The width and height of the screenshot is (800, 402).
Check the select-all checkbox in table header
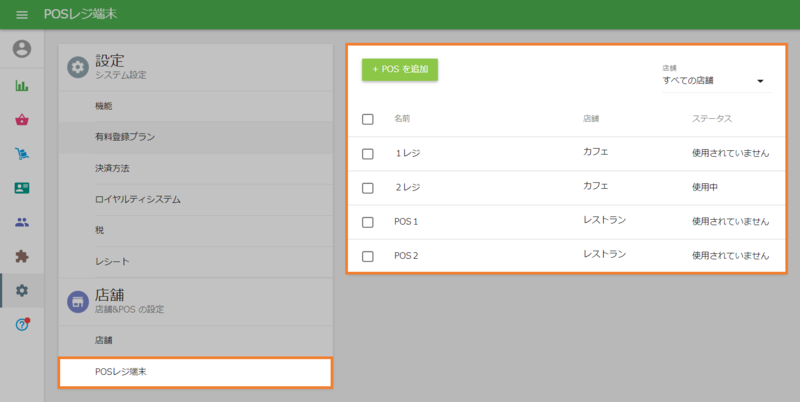[368, 119]
